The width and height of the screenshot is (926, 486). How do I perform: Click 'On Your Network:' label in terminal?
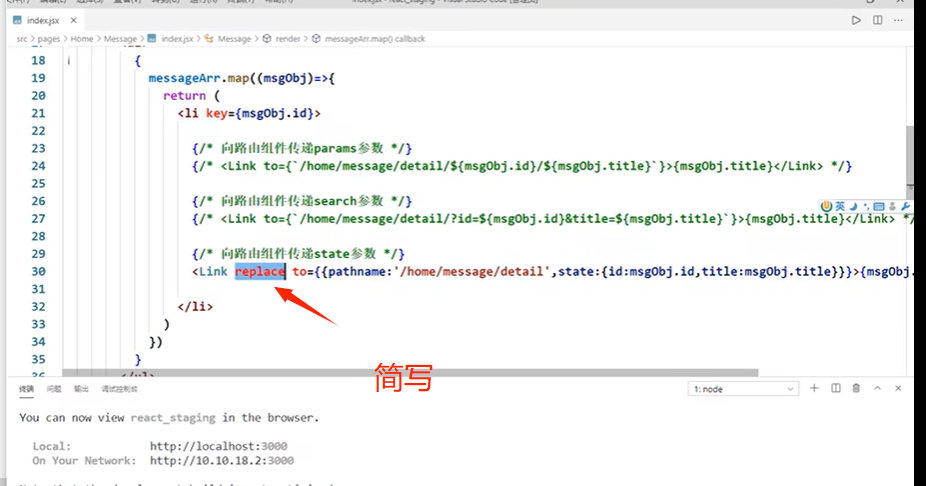coord(84,461)
